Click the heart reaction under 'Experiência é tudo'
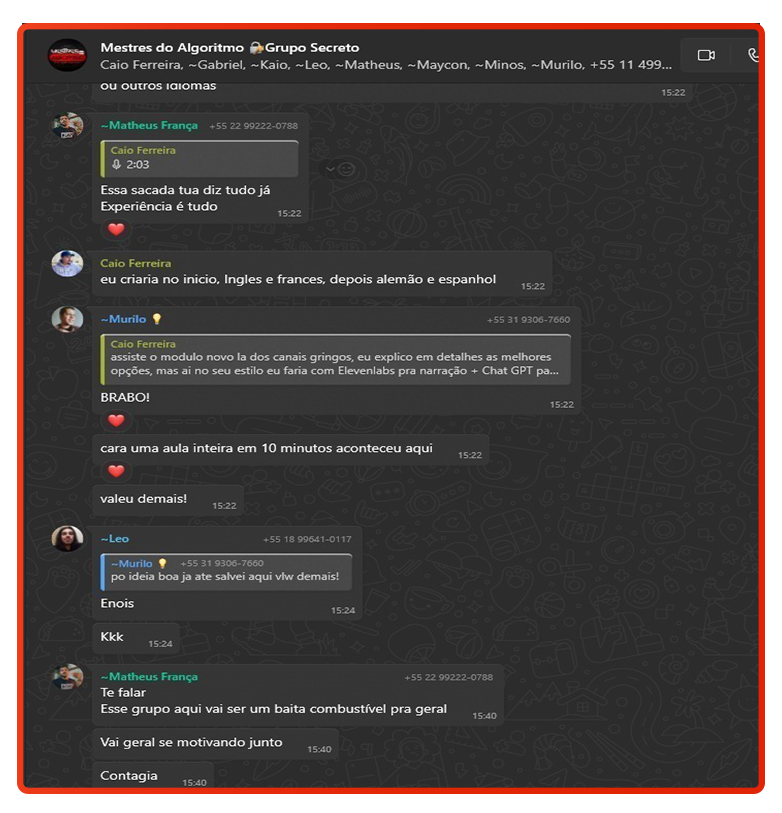 (116, 229)
